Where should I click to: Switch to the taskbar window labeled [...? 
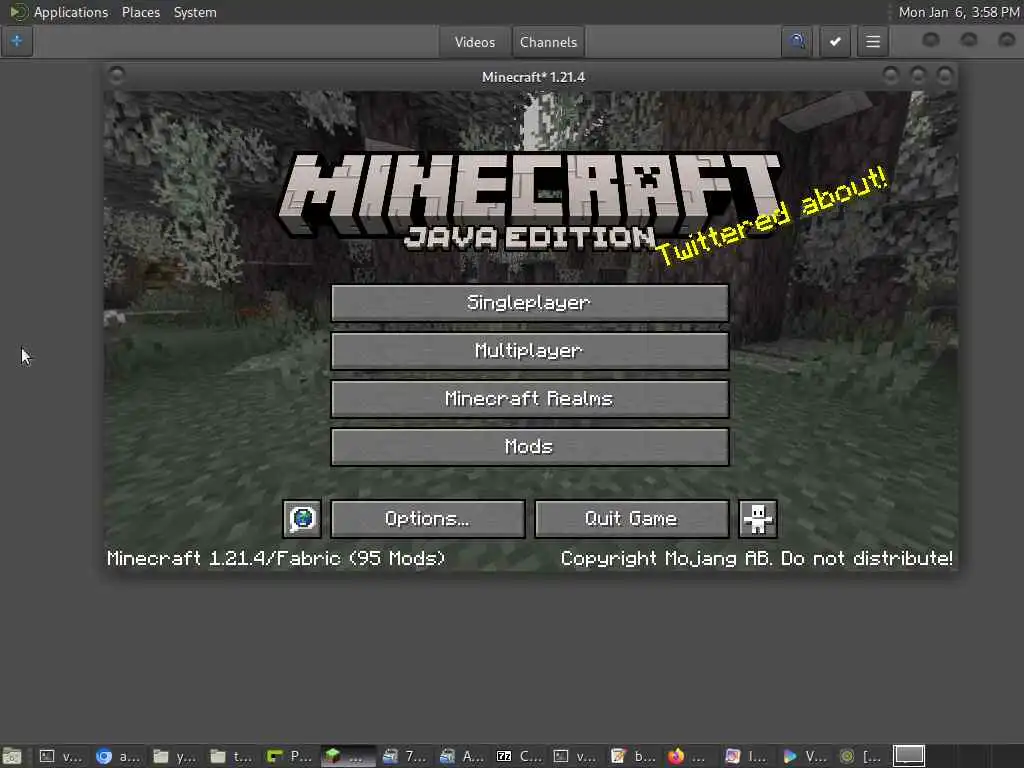click(x=862, y=756)
